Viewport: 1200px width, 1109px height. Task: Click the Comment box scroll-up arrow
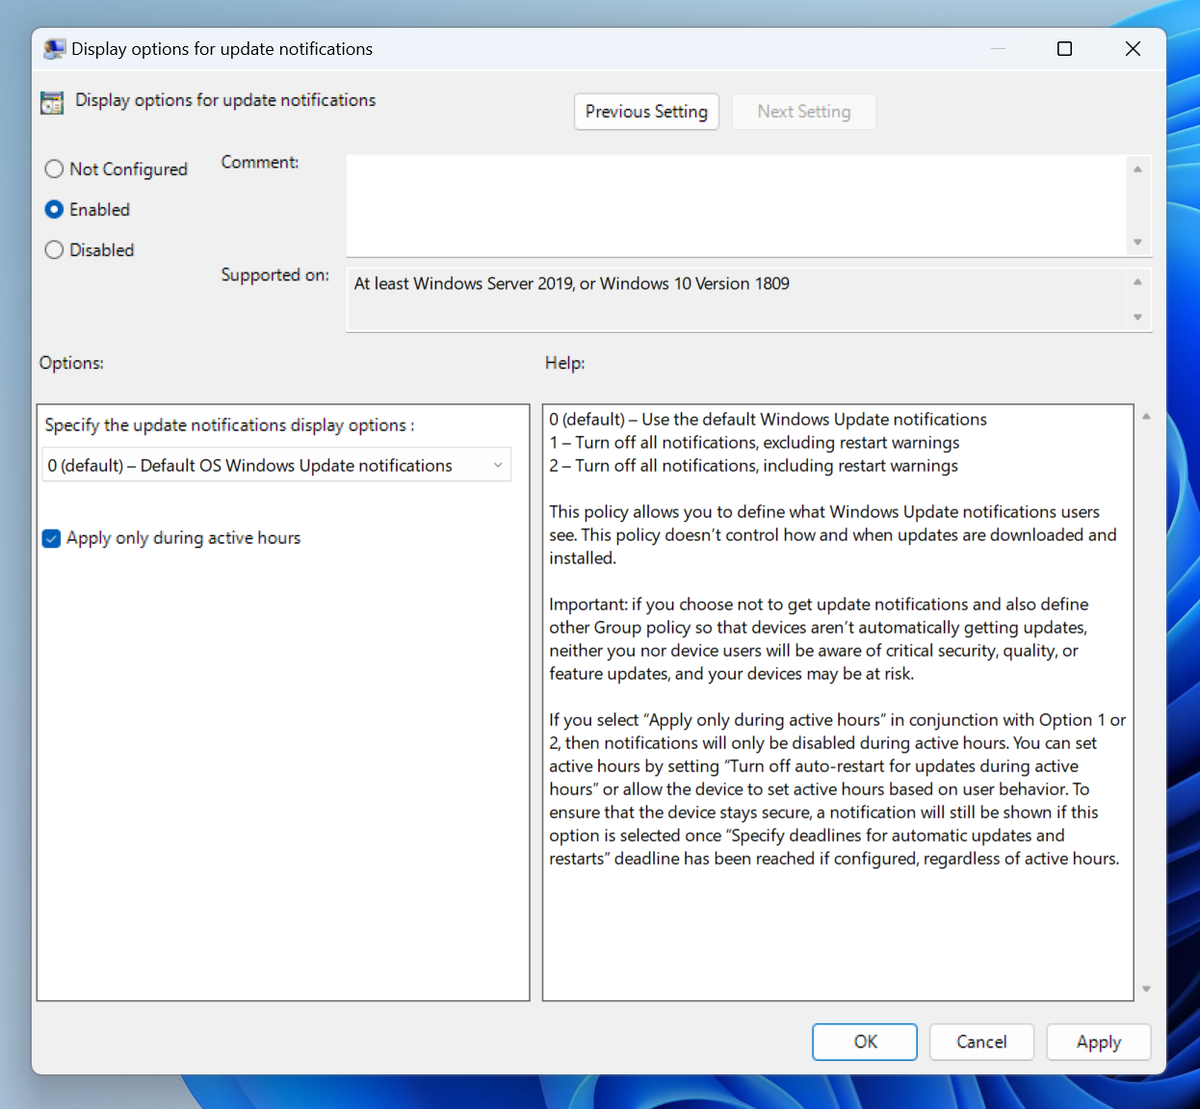tap(1137, 170)
